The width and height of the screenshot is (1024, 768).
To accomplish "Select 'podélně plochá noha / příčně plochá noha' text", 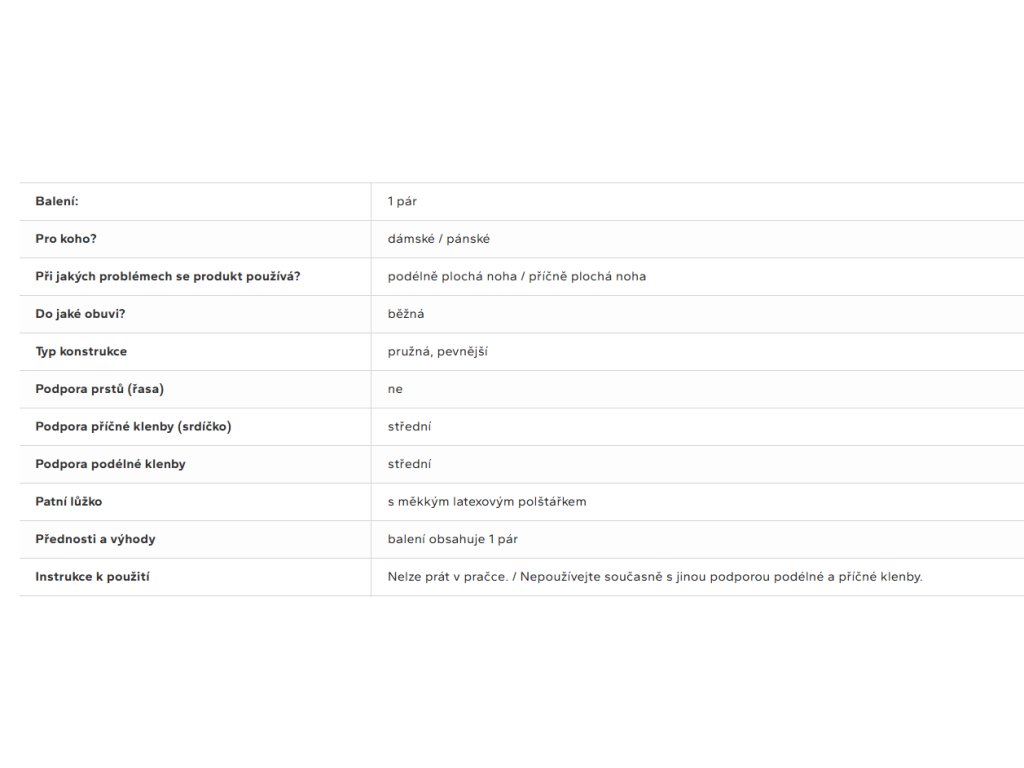I will (516, 276).
